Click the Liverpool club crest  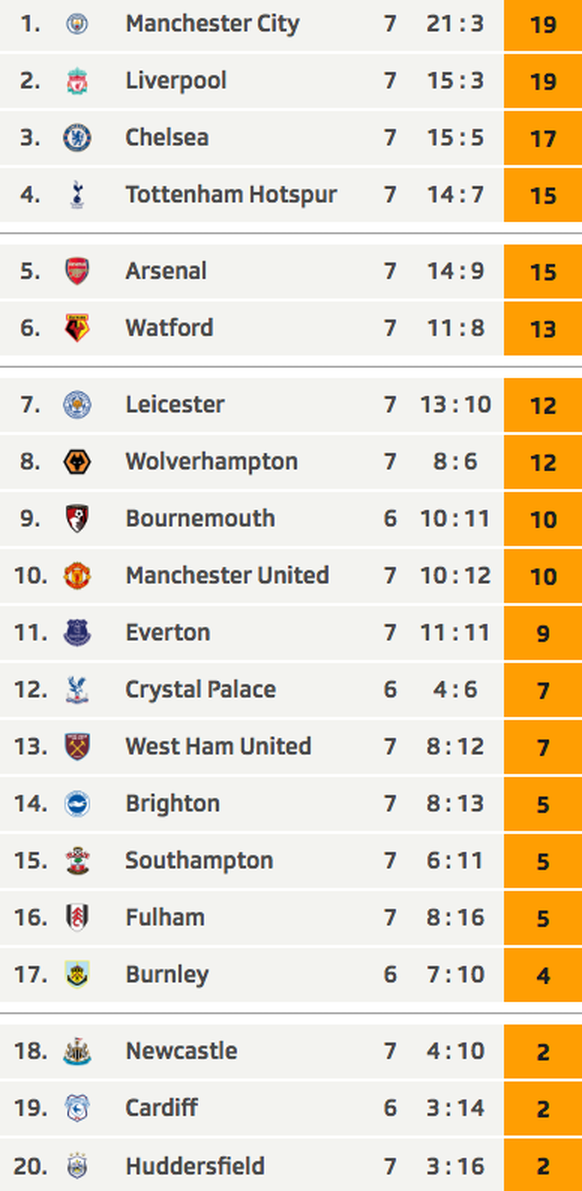tap(77, 81)
